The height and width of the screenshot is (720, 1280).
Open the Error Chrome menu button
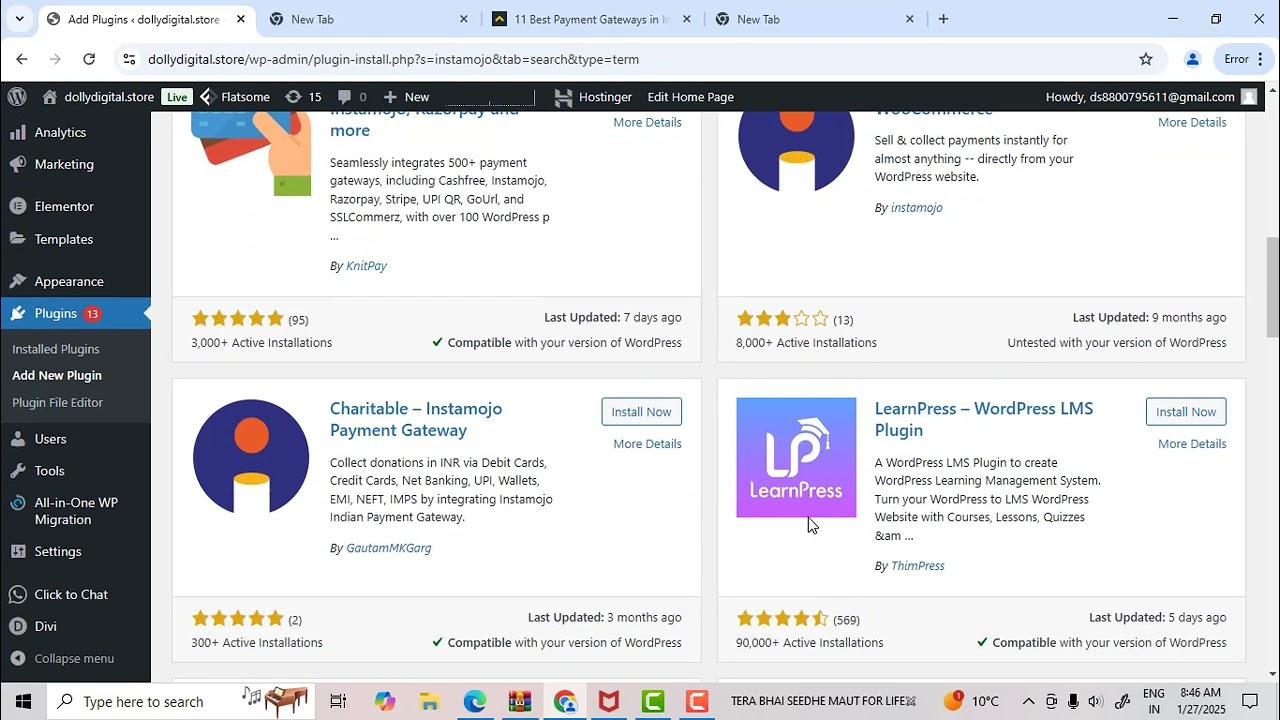[1243, 59]
